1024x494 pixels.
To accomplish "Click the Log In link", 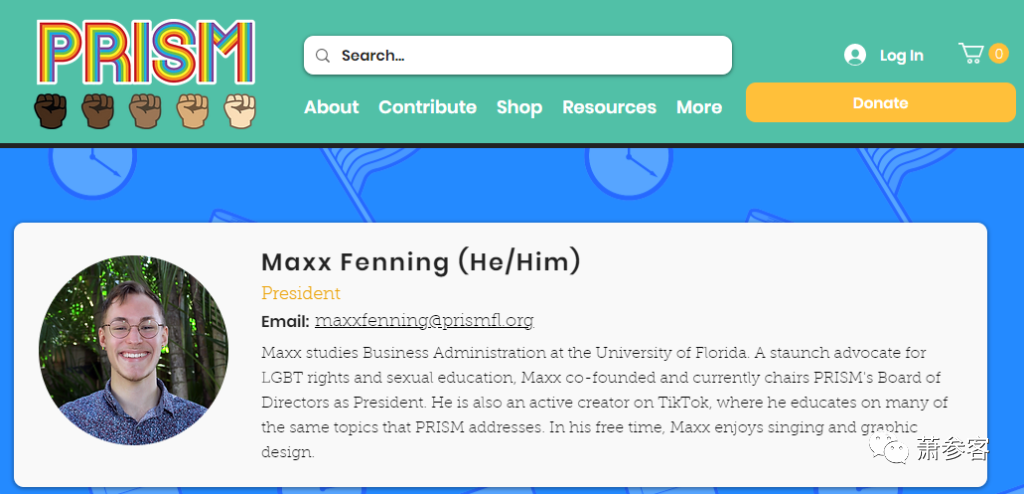I will click(901, 56).
